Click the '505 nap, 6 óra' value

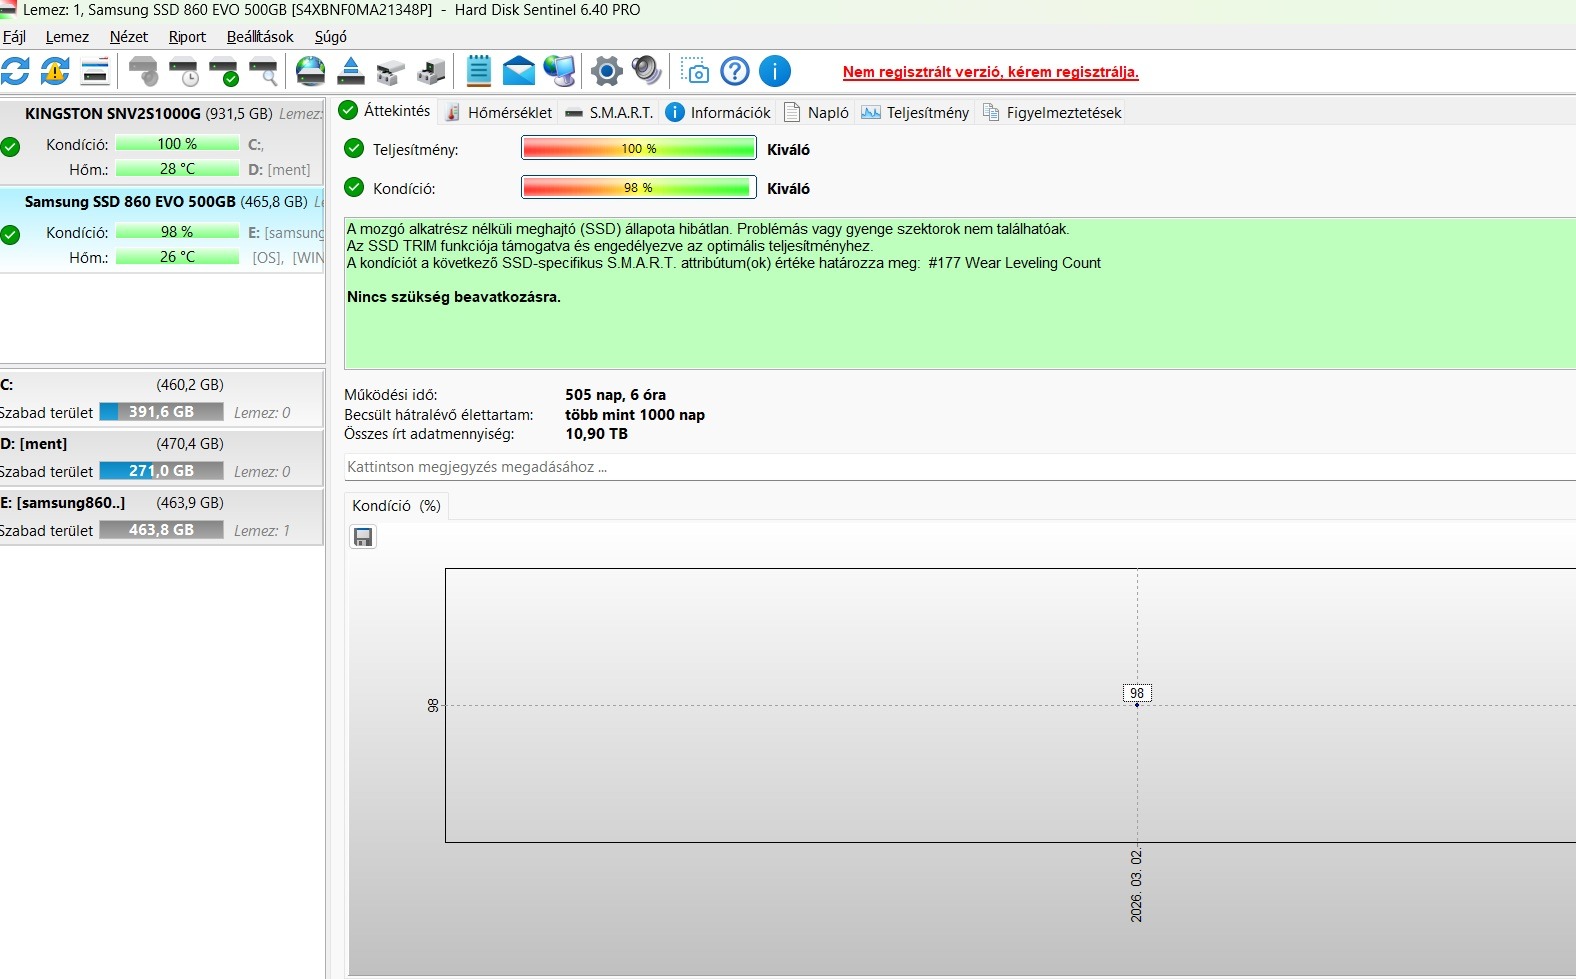(615, 395)
